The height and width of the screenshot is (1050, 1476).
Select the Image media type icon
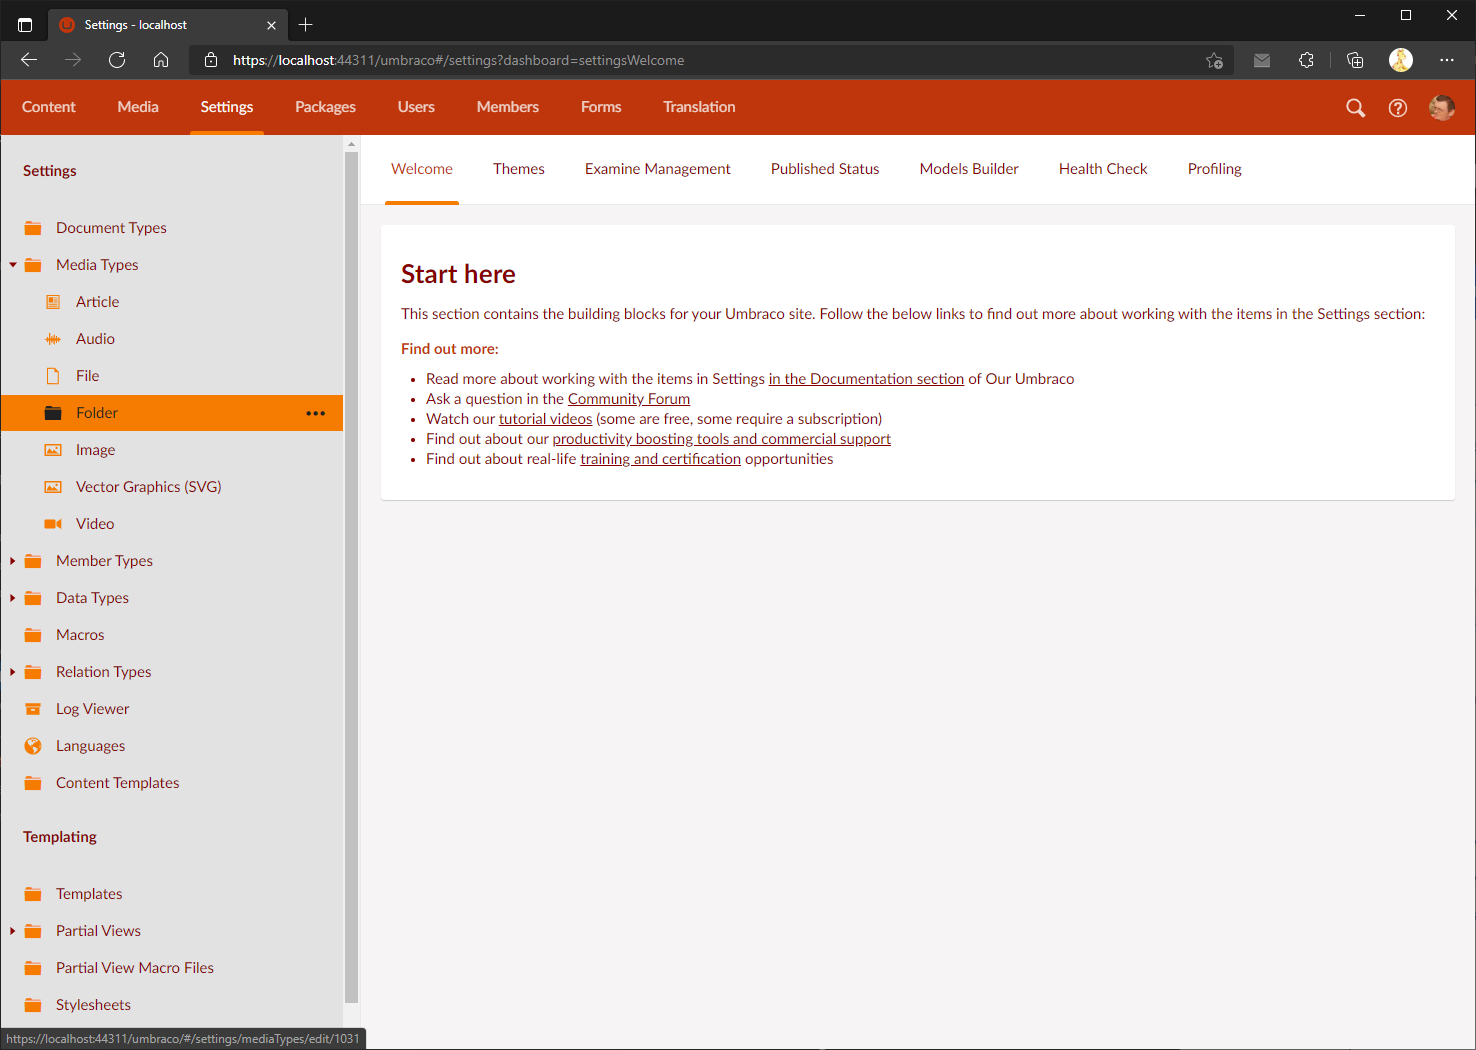point(52,449)
